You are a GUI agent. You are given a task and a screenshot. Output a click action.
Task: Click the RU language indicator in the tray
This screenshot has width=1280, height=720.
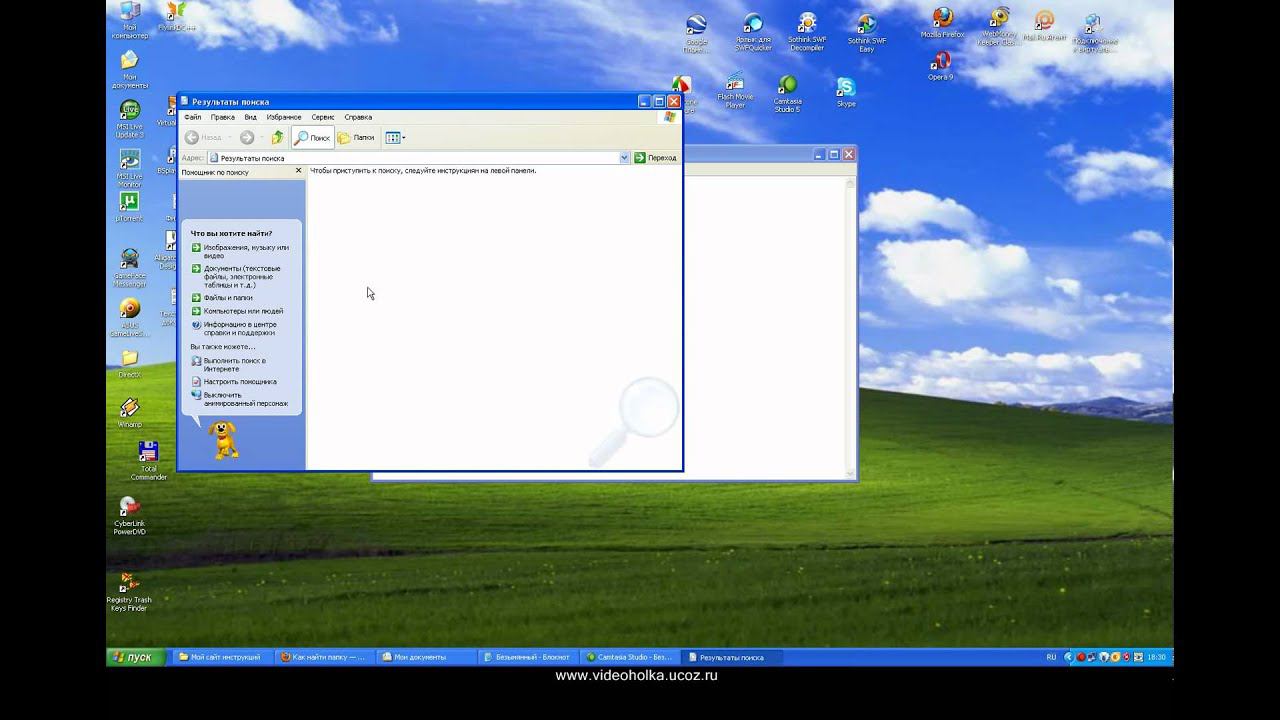pyautogui.click(x=1051, y=657)
